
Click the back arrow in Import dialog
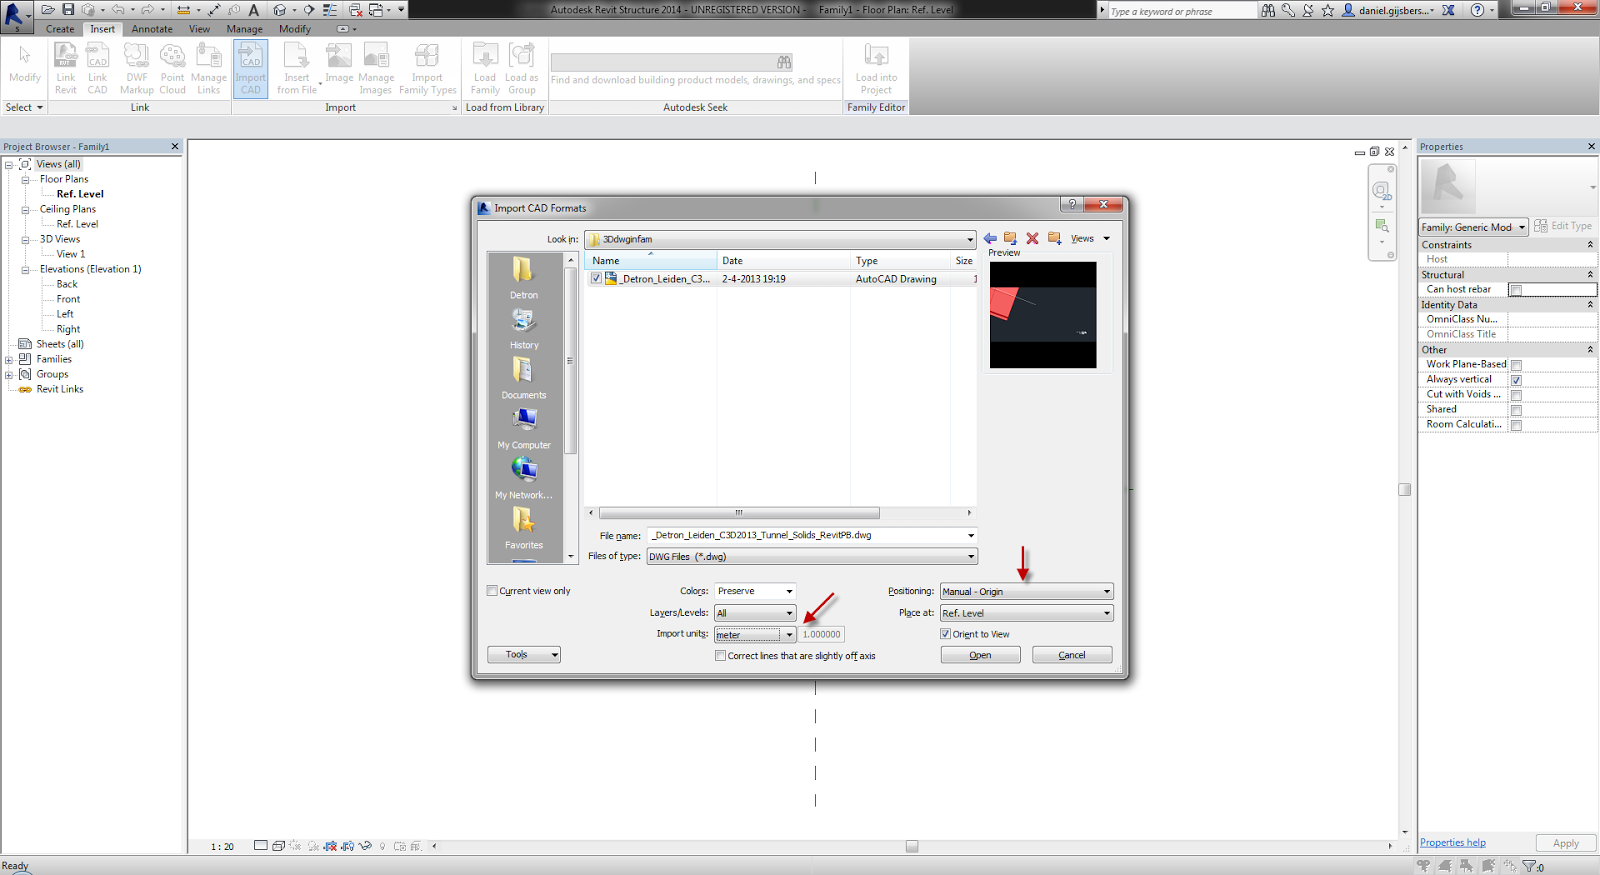pos(990,238)
